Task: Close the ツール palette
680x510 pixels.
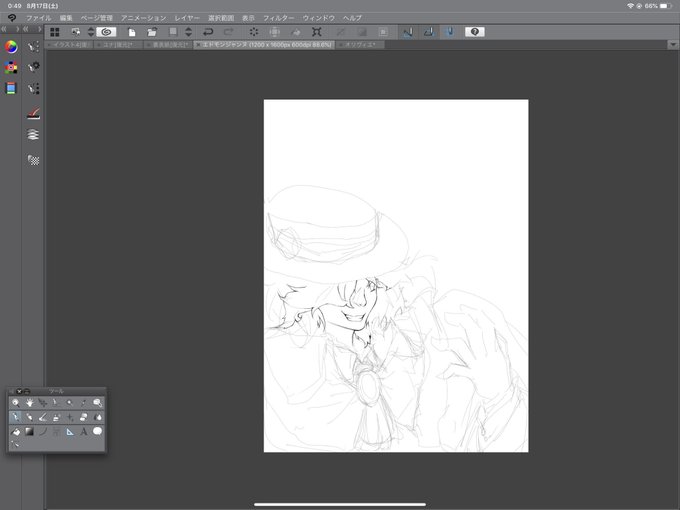Action: [19, 391]
